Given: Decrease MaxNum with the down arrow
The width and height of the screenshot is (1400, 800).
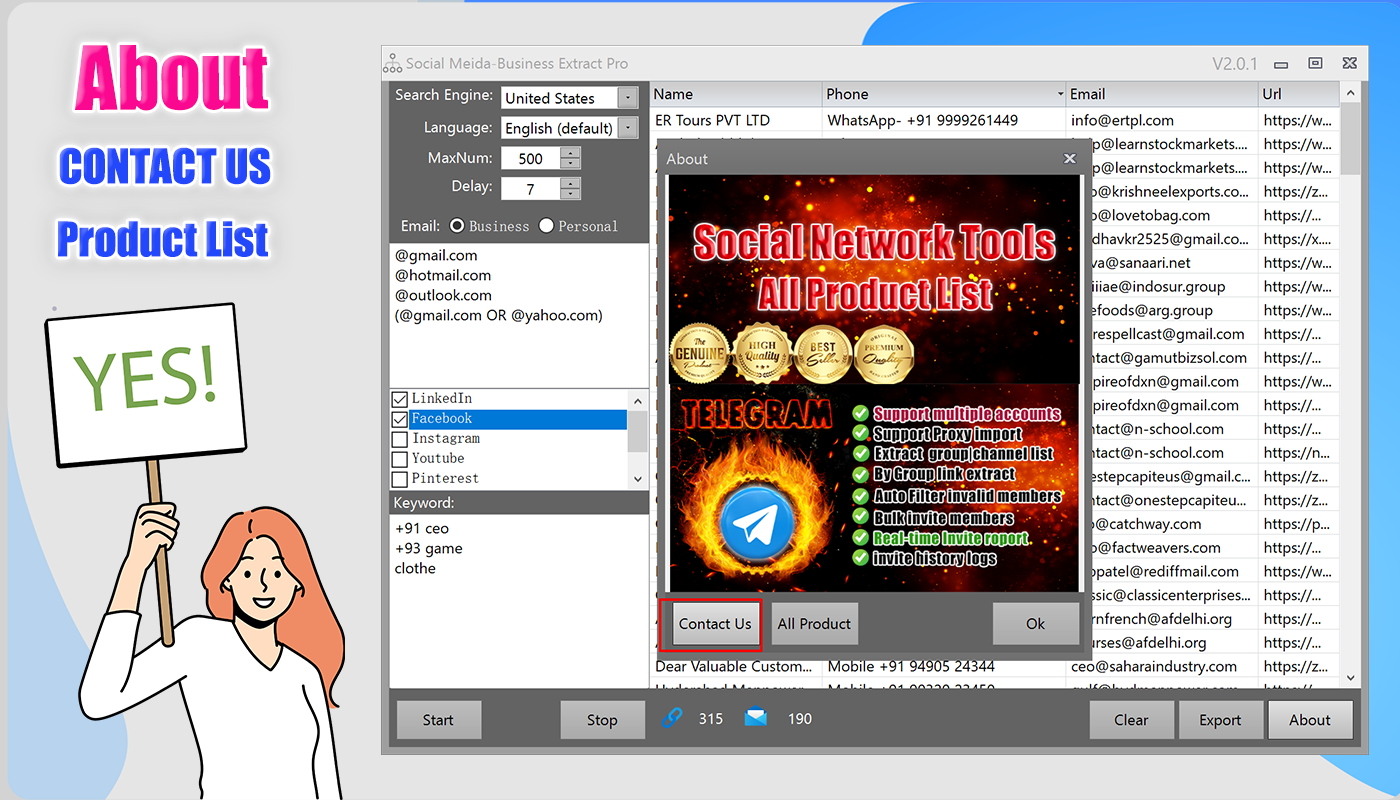Looking at the screenshot, I should pyautogui.click(x=570, y=164).
